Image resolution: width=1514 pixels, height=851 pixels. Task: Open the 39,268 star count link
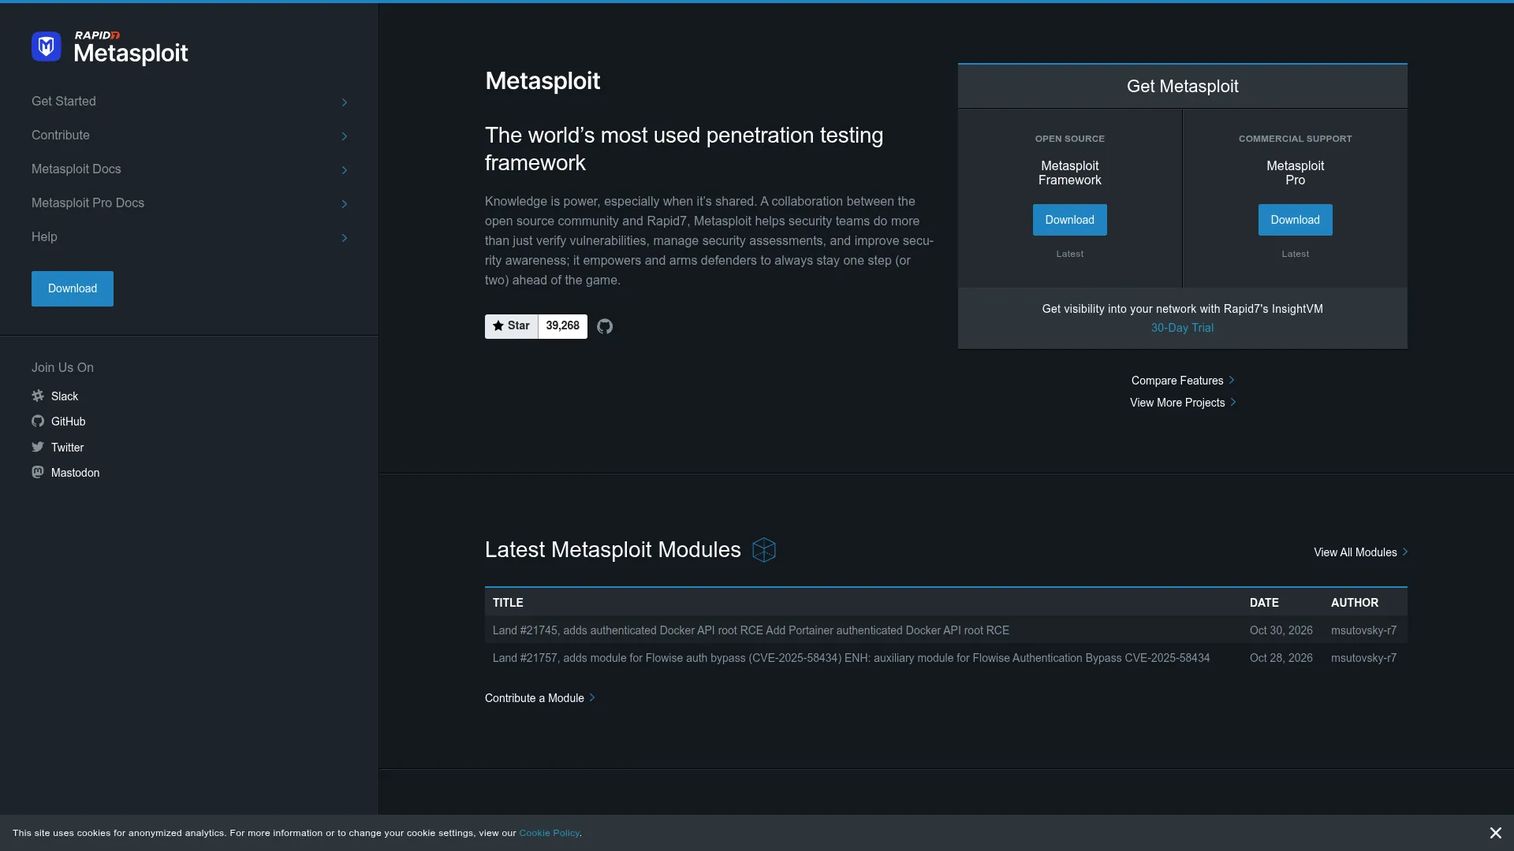tap(563, 326)
